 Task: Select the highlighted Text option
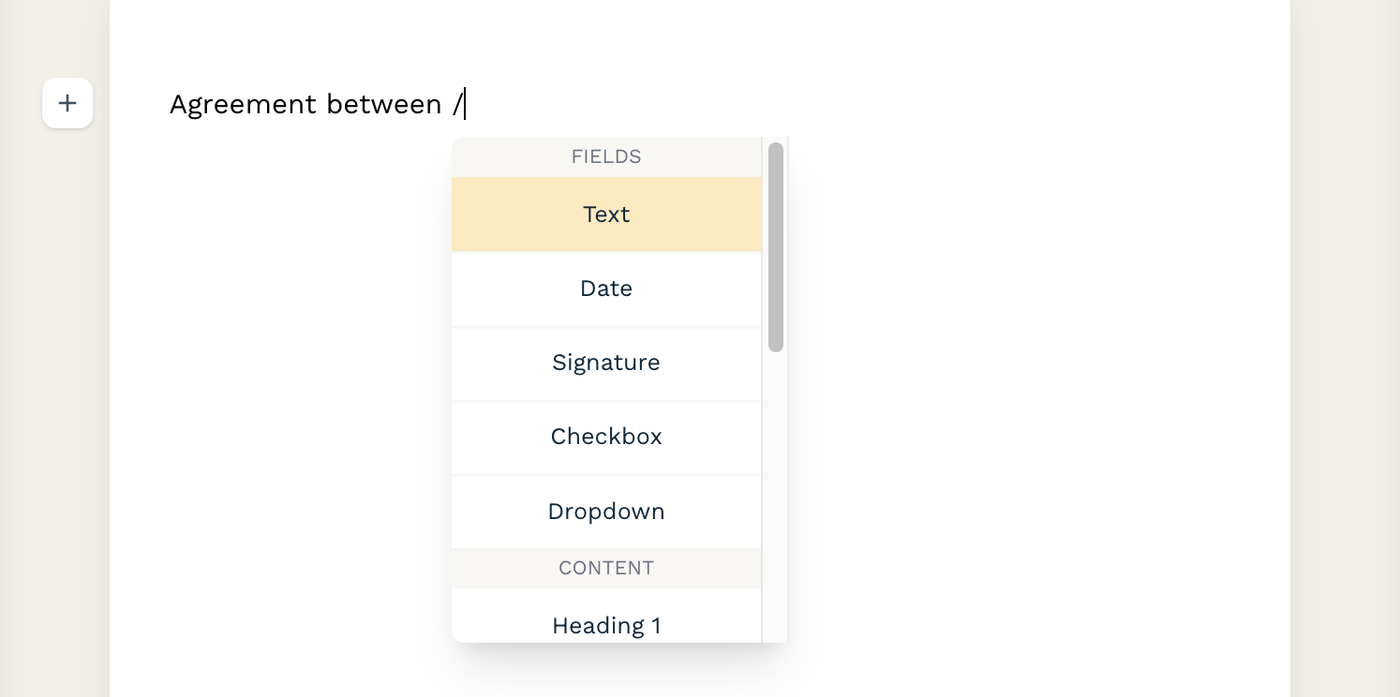[605, 214]
